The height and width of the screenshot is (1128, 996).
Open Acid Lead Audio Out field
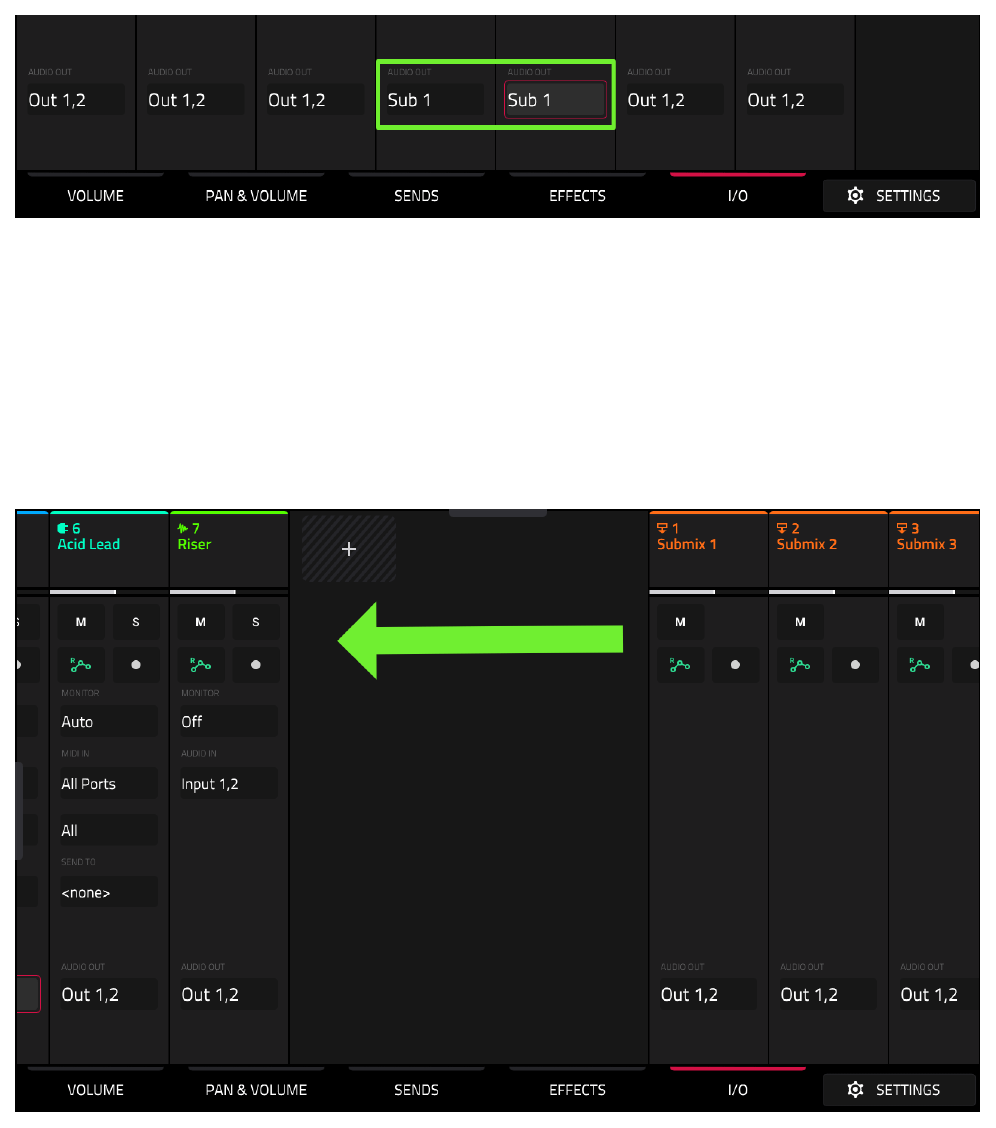point(108,994)
